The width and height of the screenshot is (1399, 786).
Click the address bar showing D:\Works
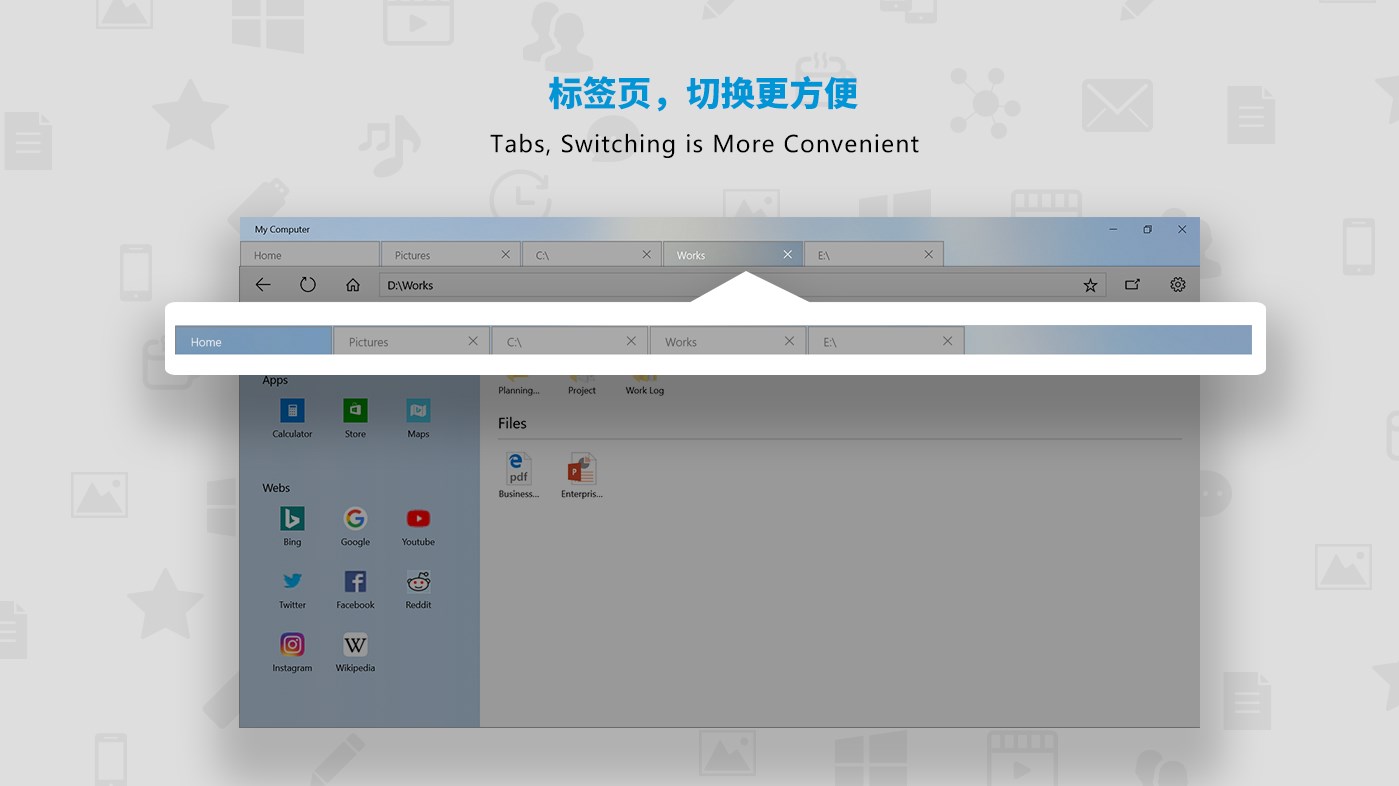tap(600, 285)
